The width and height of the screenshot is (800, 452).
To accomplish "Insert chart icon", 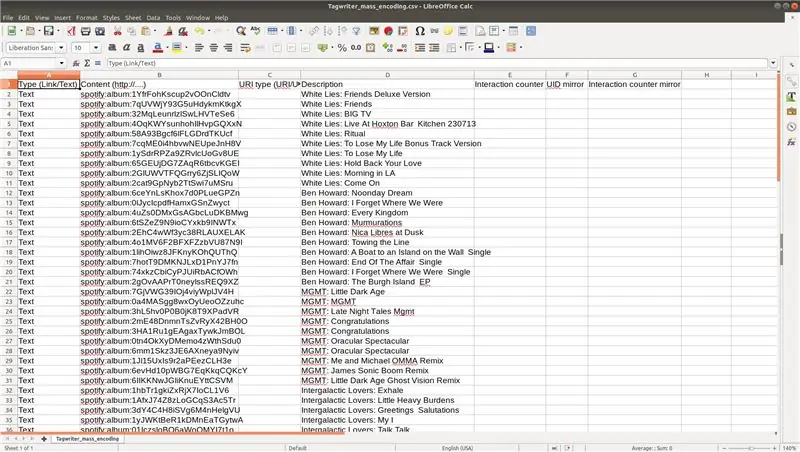I will [388, 31].
